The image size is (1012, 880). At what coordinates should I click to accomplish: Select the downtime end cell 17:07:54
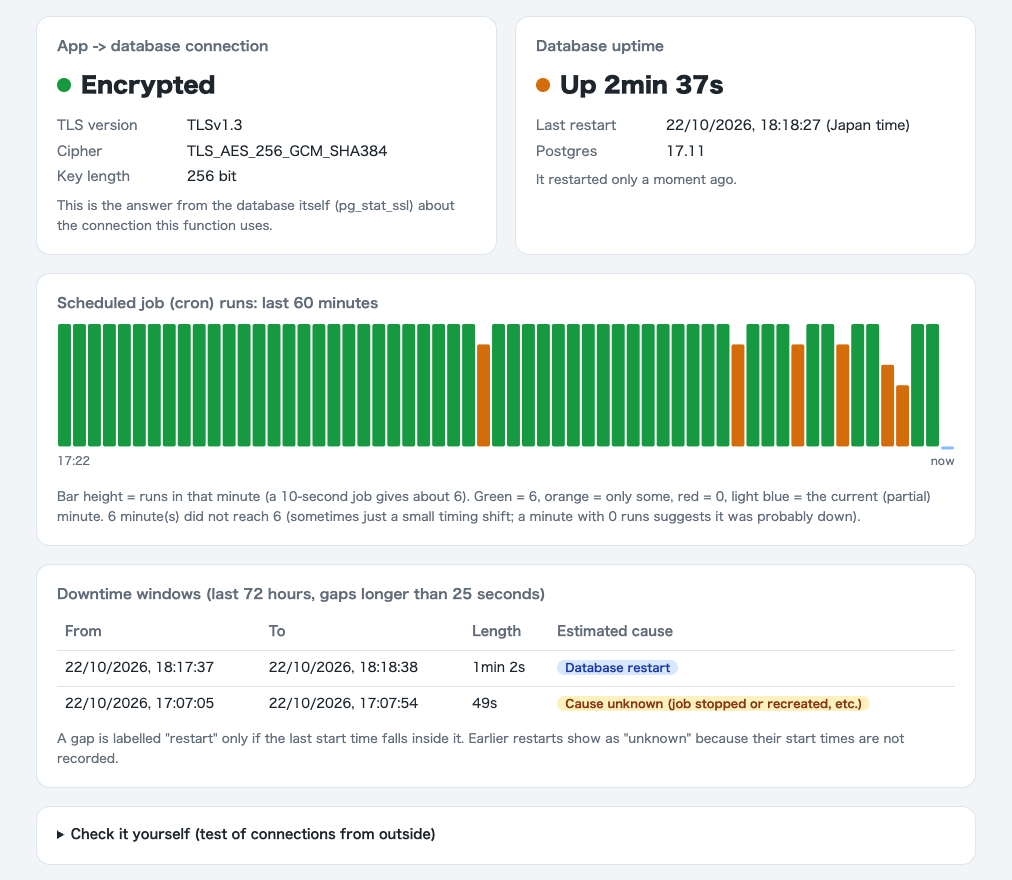tap(343, 704)
